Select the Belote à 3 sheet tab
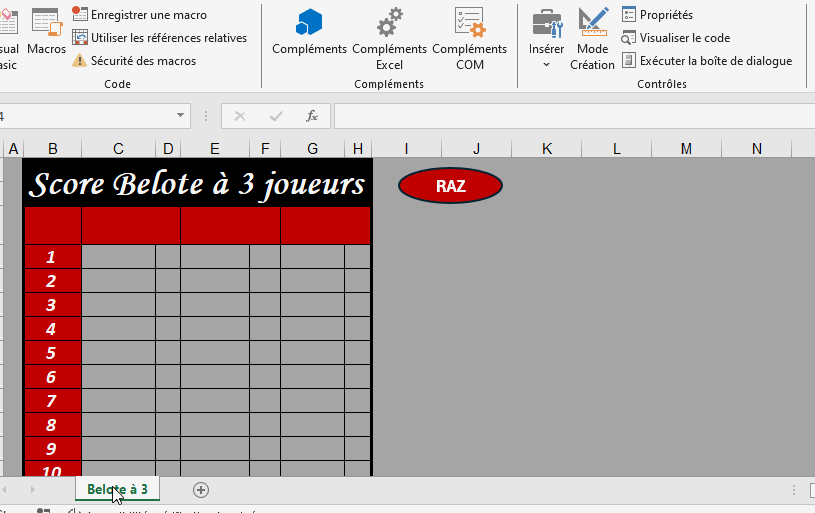The width and height of the screenshot is (815, 513). click(117, 489)
